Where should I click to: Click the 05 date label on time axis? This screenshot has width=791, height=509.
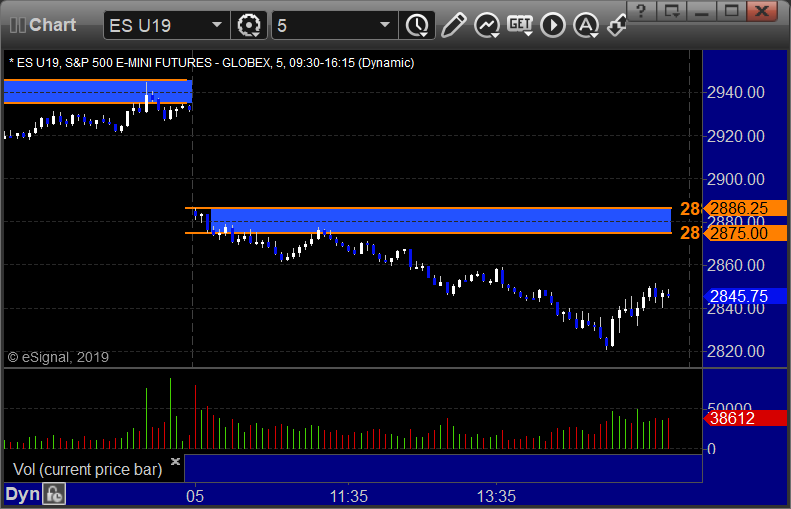195,496
